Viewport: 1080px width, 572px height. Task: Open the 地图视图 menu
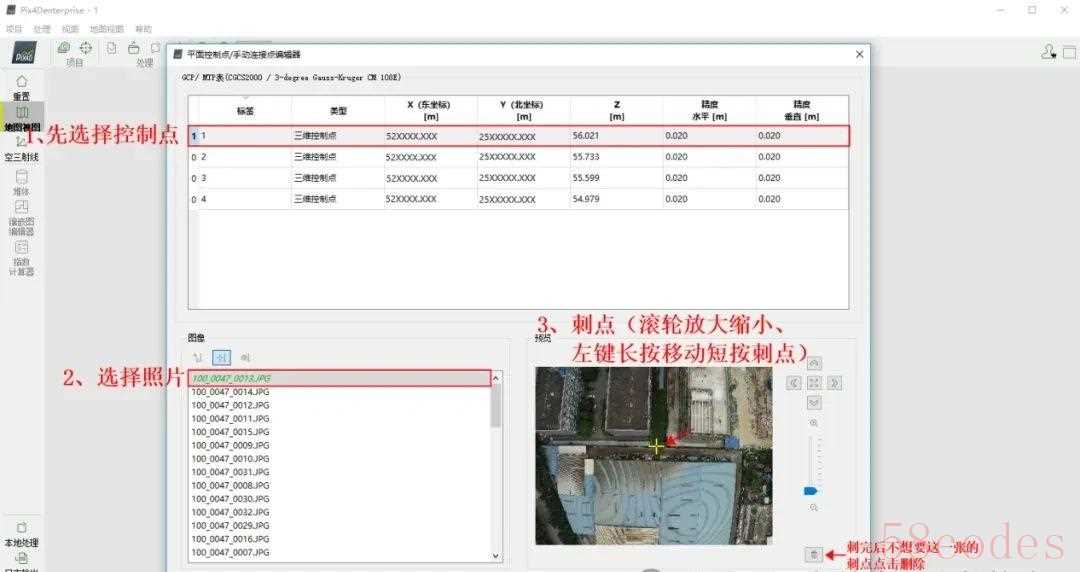107,29
